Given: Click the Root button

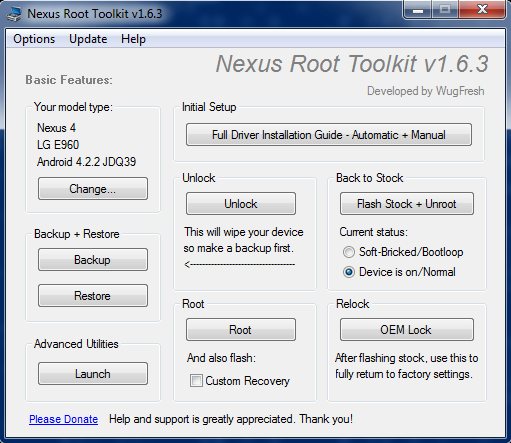Looking at the screenshot, I should [x=241, y=330].
